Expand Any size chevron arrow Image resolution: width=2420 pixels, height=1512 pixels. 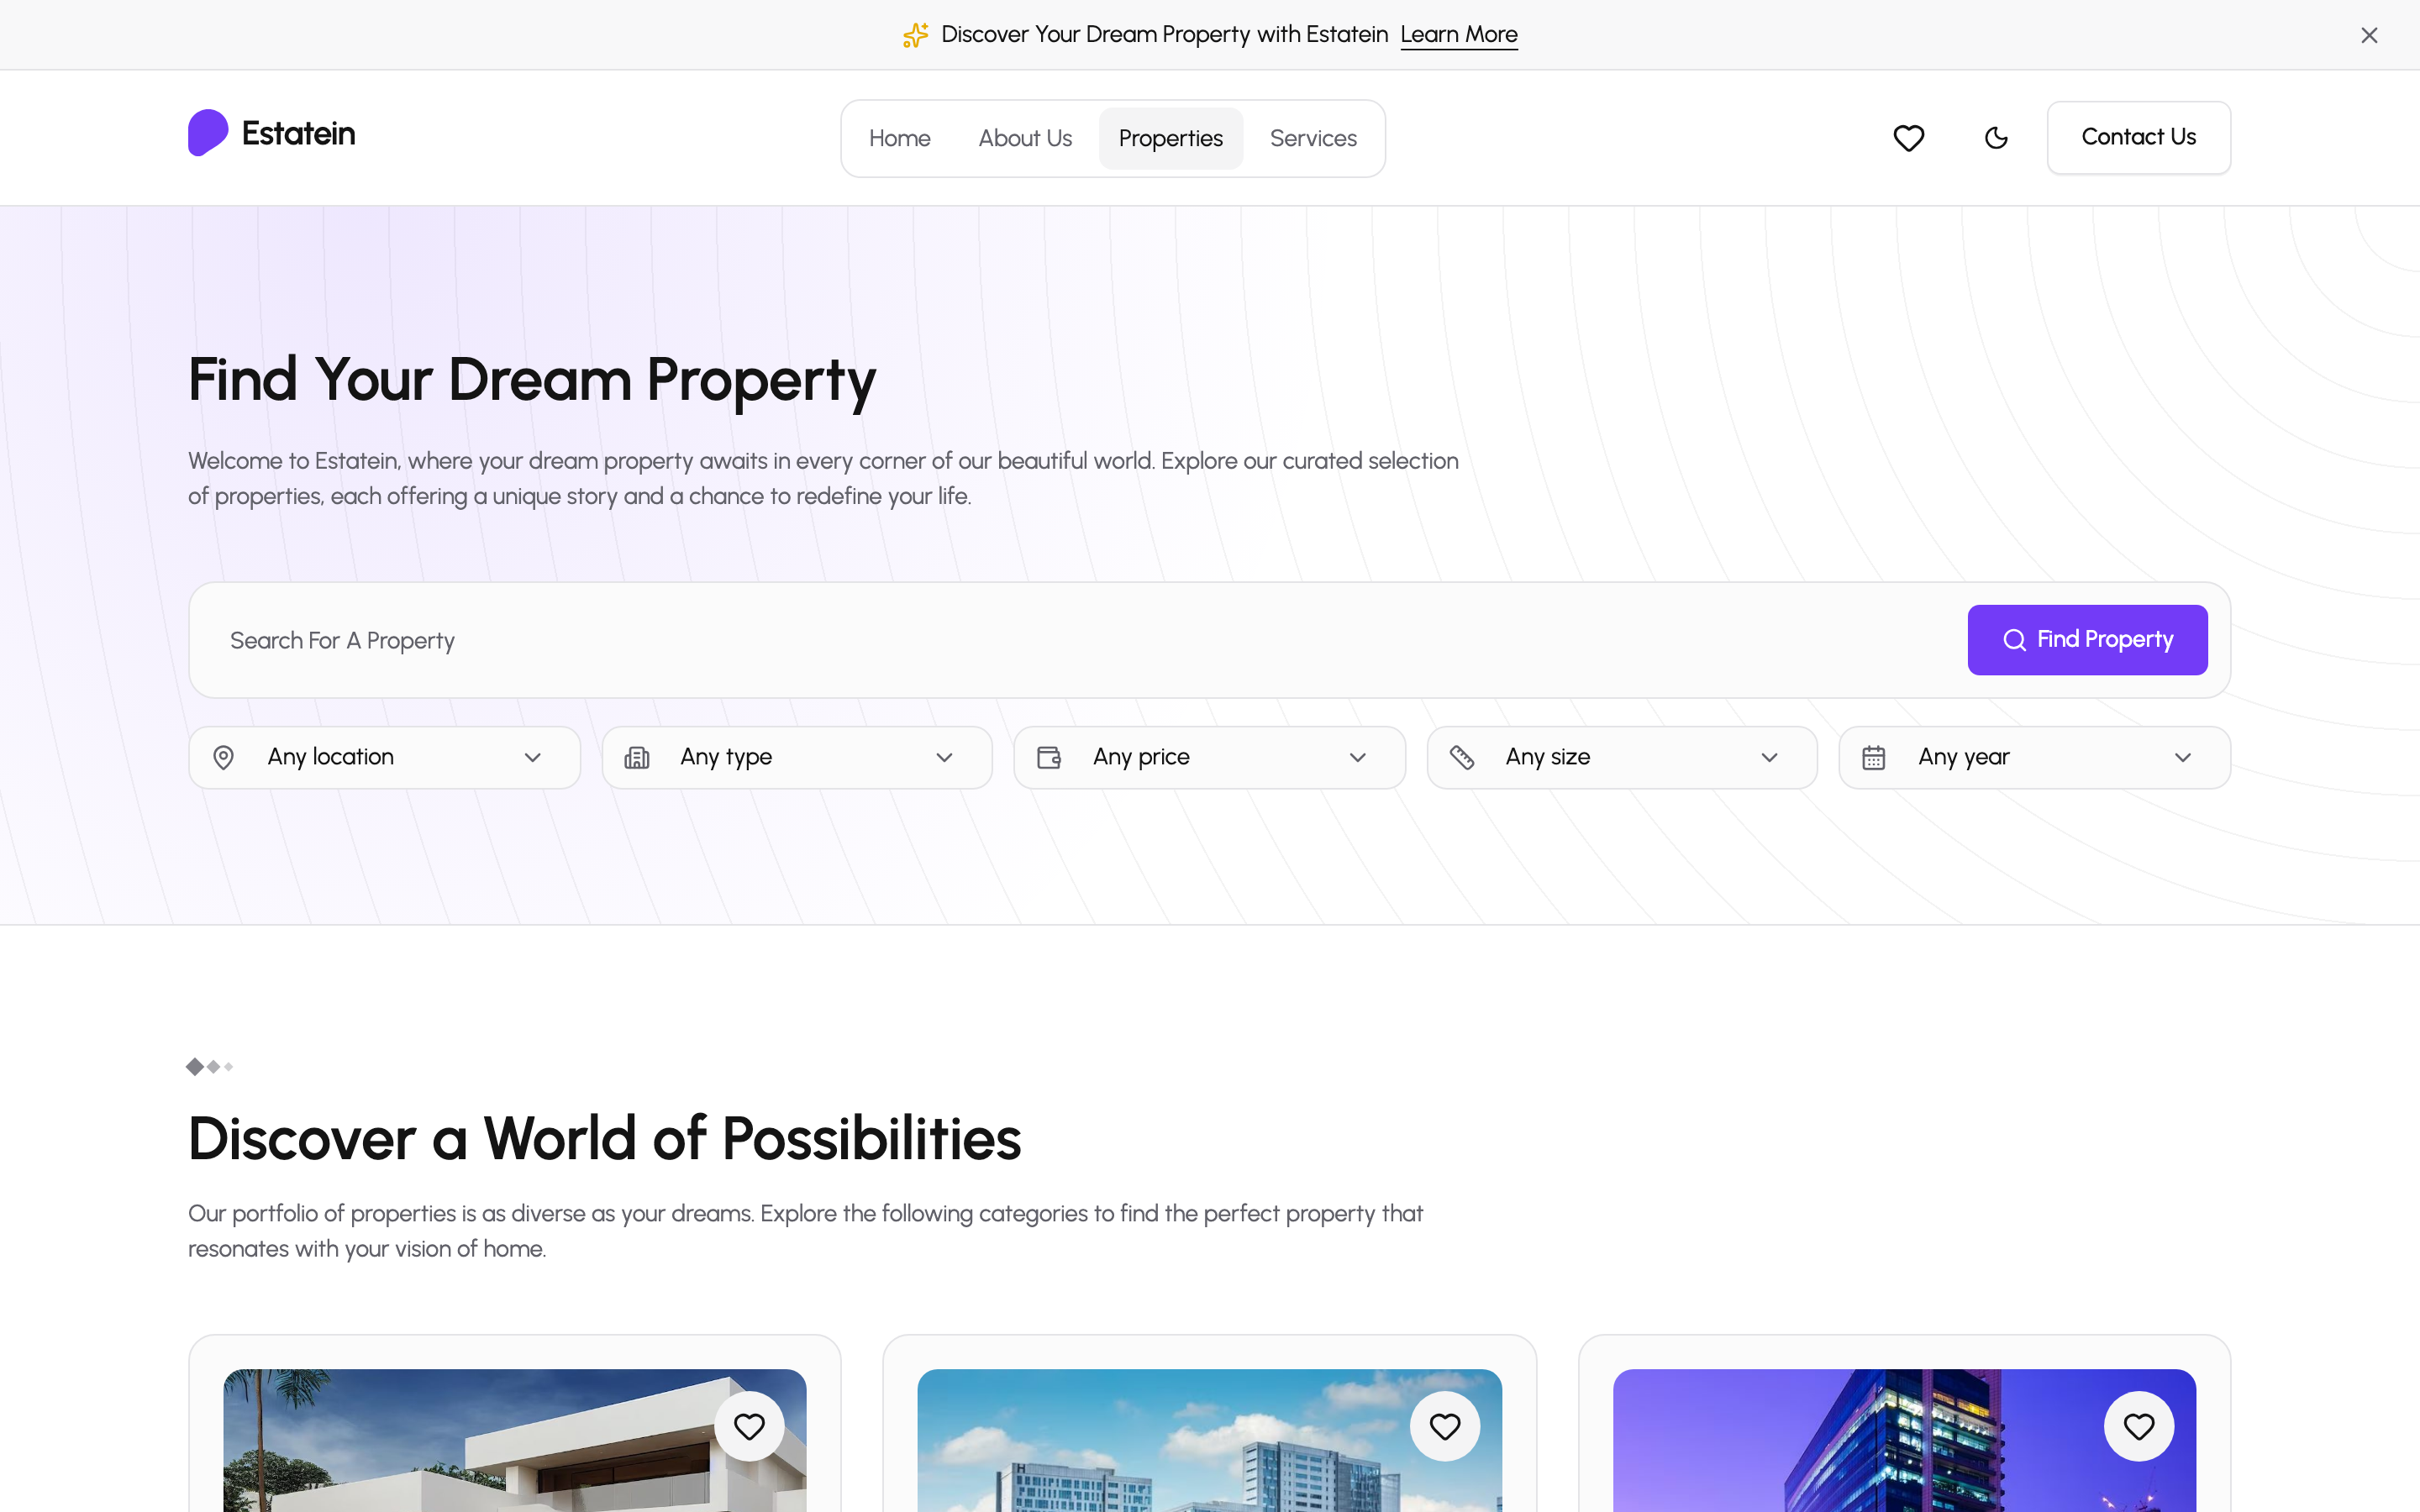1770,757
